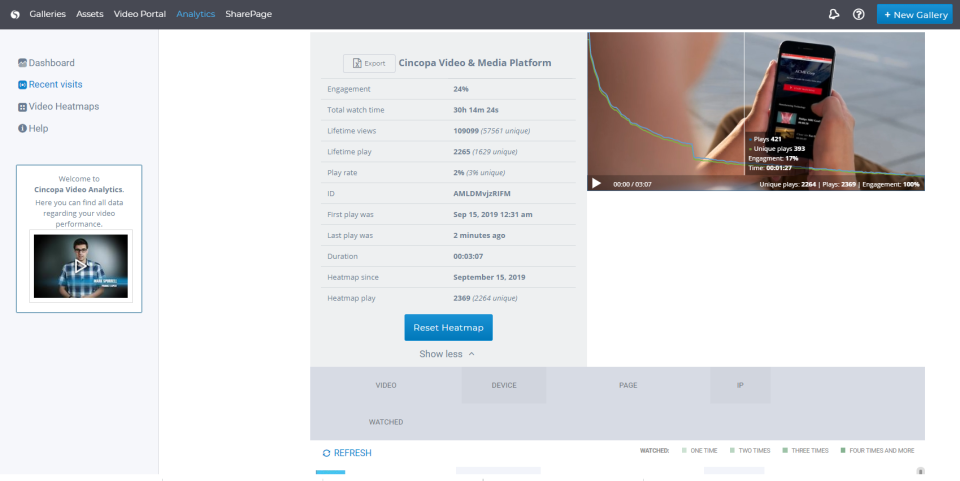The height and width of the screenshot is (481, 960).
Task: Collapse details with Show less
Action: (x=446, y=354)
